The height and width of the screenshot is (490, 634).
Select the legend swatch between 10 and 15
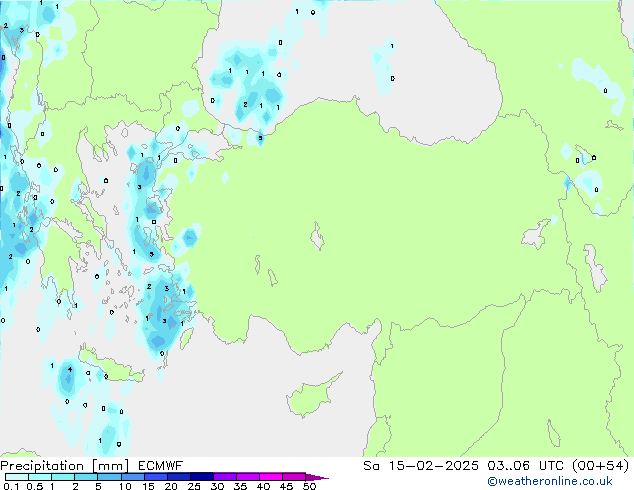(x=132, y=477)
